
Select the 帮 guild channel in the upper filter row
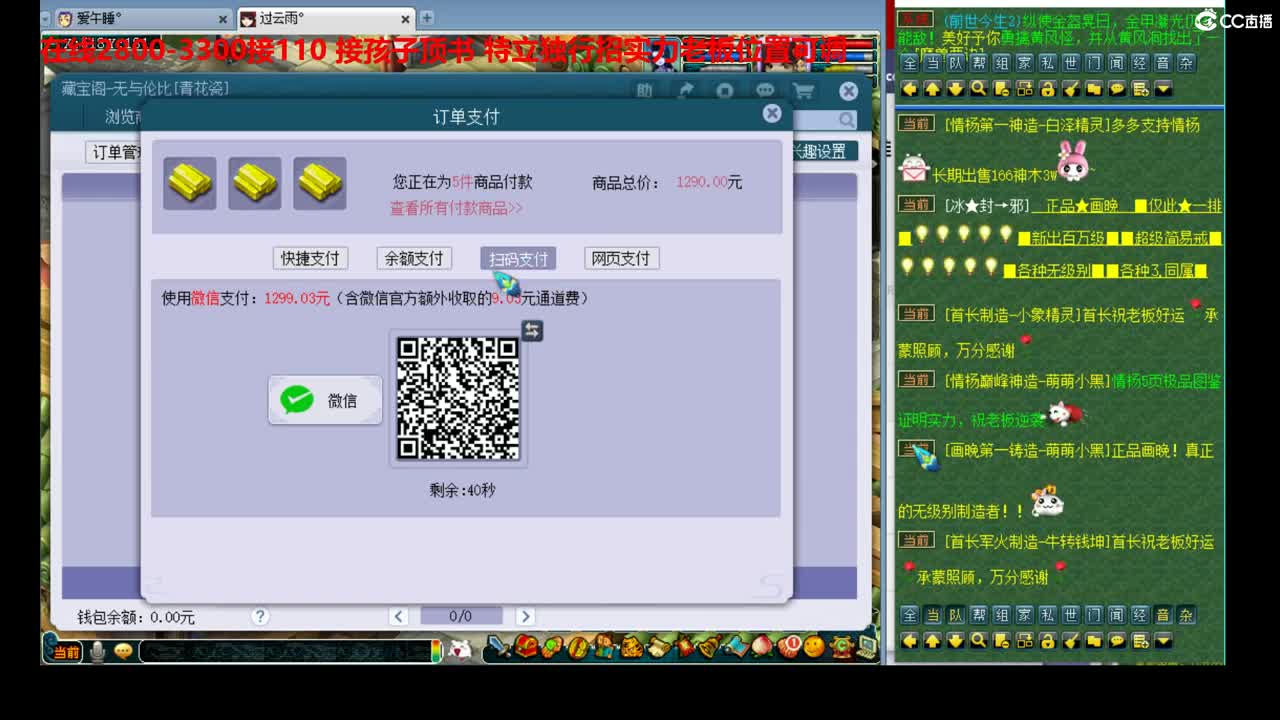pyautogui.click(x=978, y=62)
